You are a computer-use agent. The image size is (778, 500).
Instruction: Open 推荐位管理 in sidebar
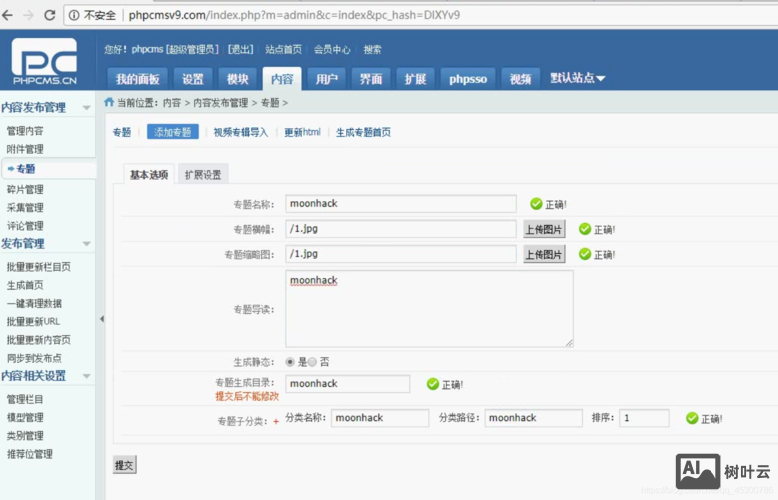[x=30, y=454]
